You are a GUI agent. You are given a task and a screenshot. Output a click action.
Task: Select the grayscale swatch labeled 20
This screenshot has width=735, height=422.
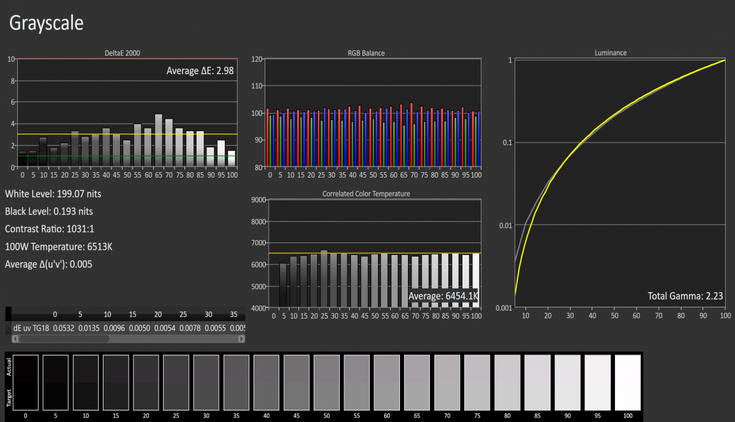pos(146,383)
